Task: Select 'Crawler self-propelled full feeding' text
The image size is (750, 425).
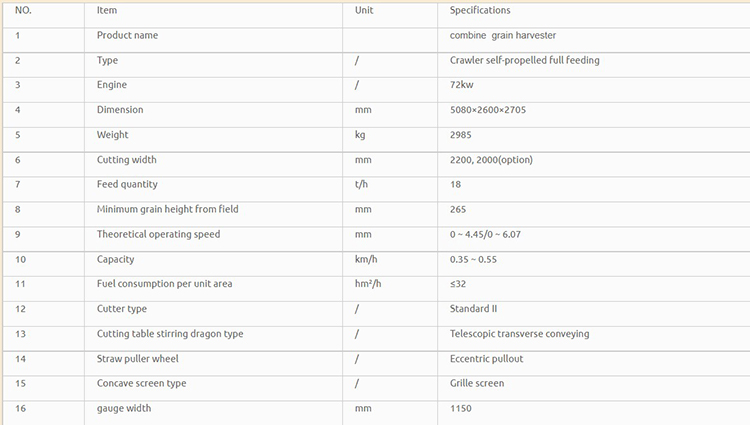Action: tap(524, 60)
